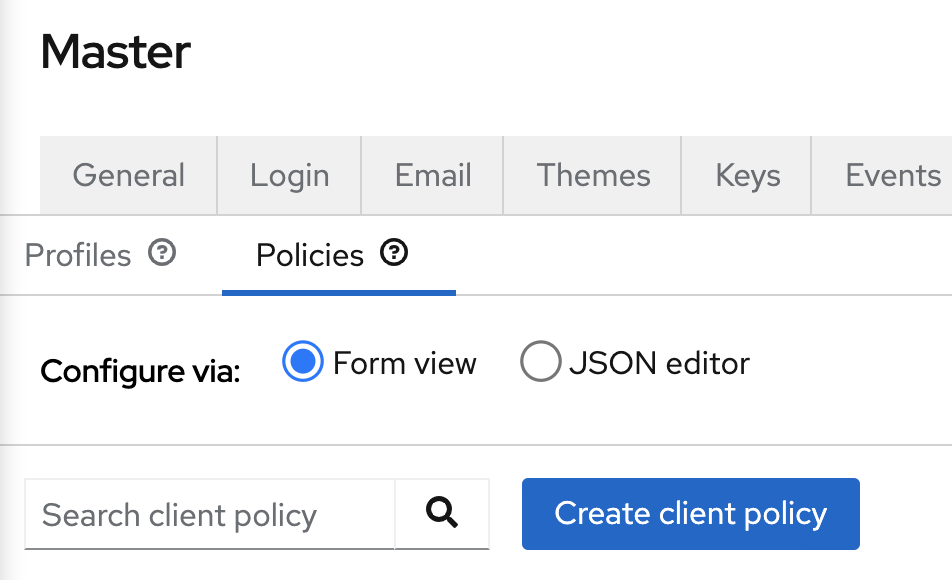Focus the Search client policy field
Screen dimensions: 952x580
[209, 514]
